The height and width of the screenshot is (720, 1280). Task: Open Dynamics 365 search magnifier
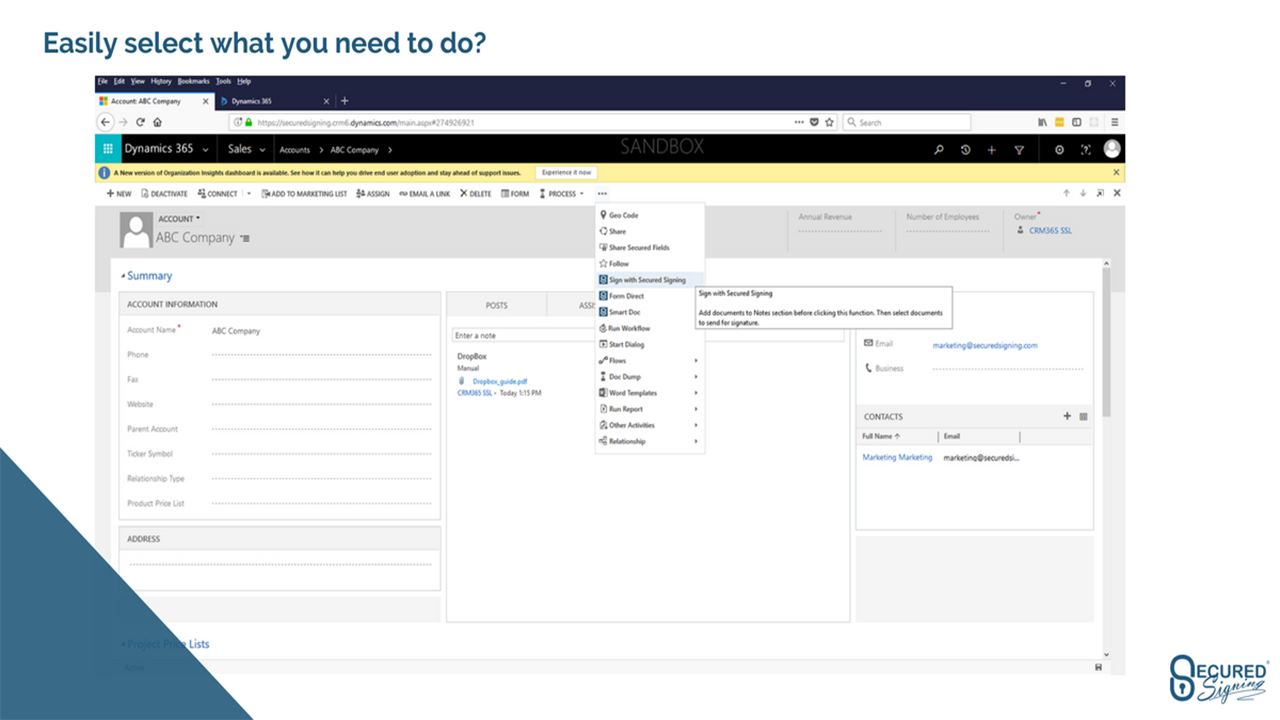(939, 149)
